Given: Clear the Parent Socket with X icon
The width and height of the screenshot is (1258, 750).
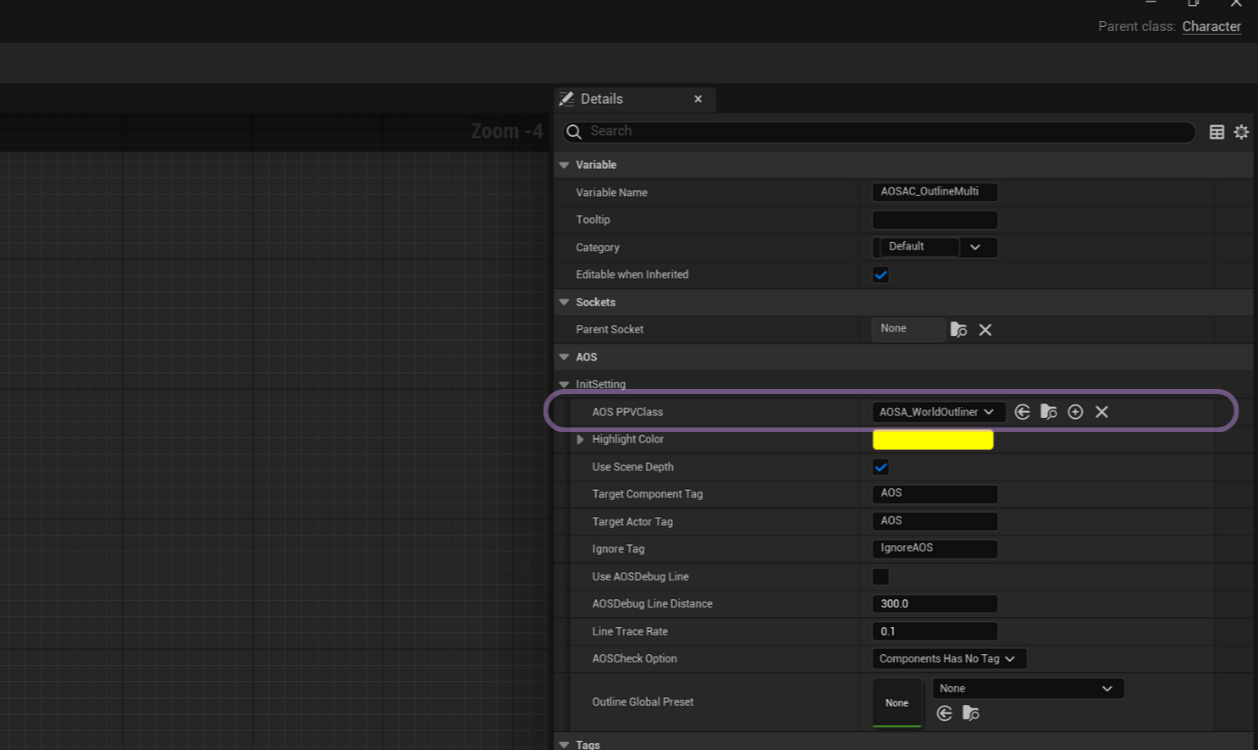Looking at the screenshot, I should click(x=985, y=330).
